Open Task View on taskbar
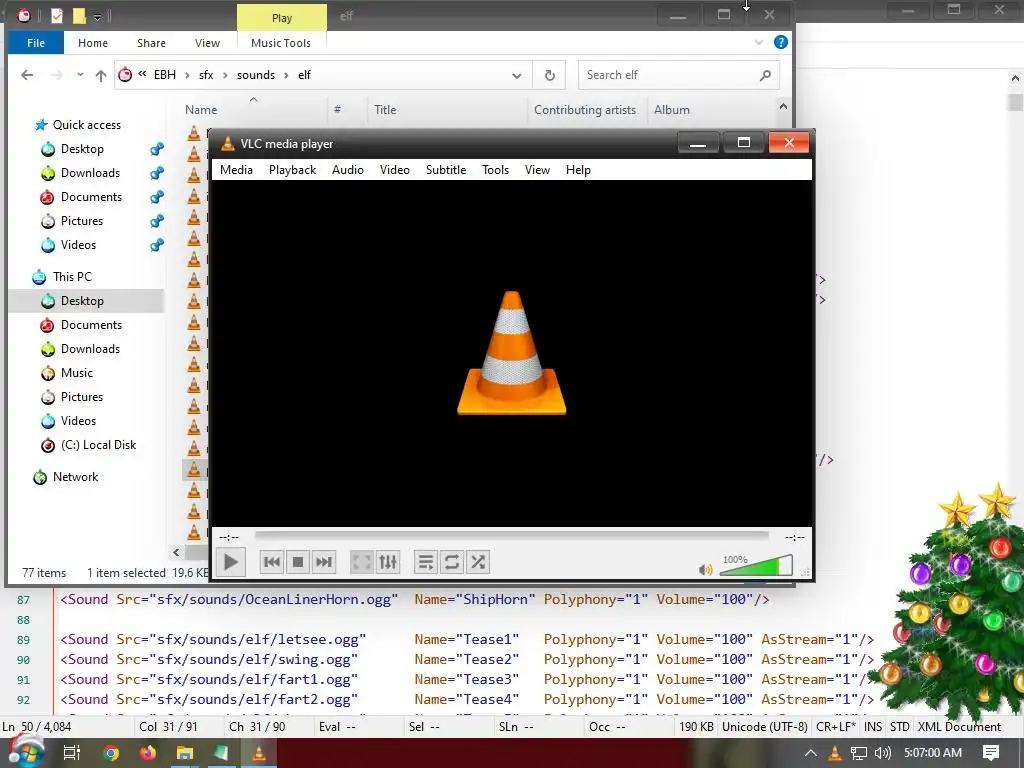This screenshot has height=768, width=1024. [72, 753]
